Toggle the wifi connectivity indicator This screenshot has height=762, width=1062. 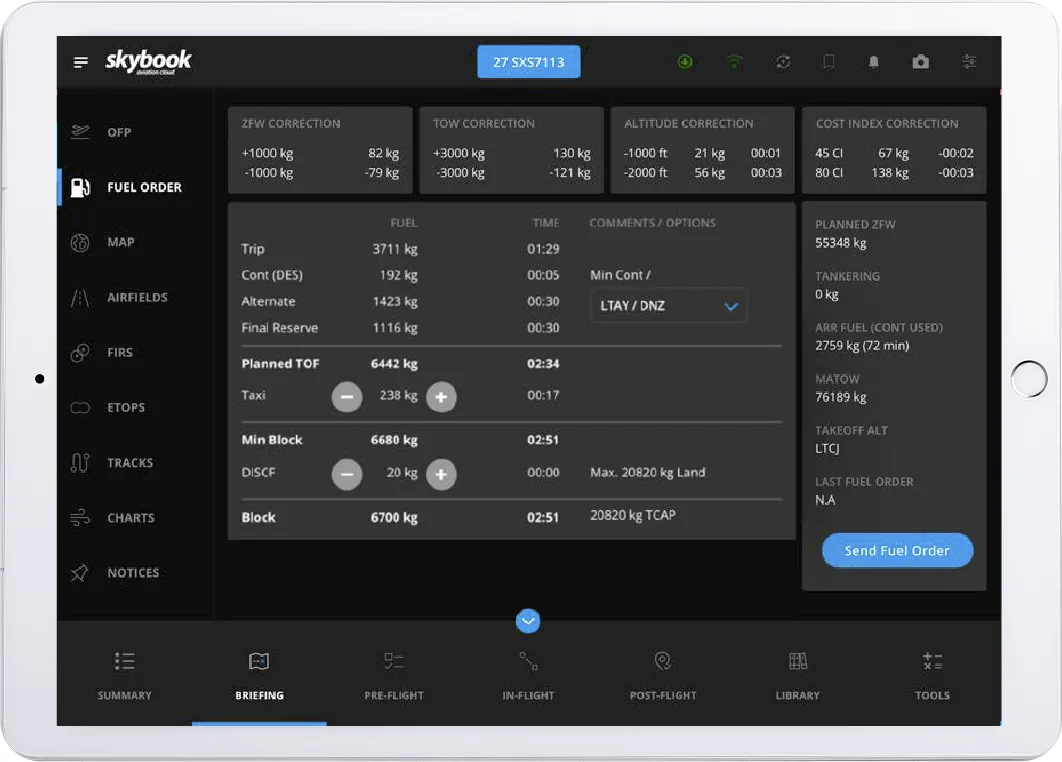(734, 61)
